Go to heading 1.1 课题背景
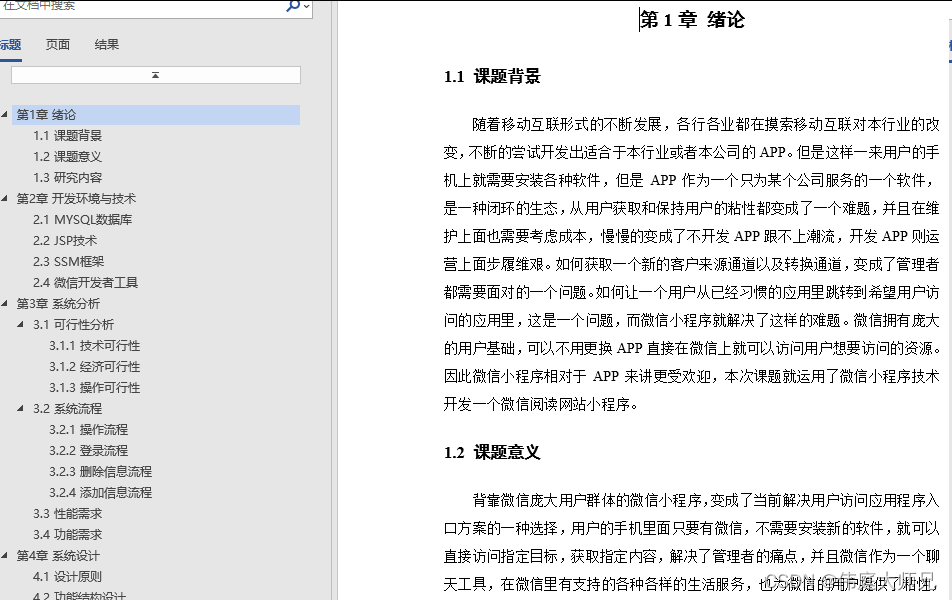This screenshot has width=952, height=600. (67, 135)
